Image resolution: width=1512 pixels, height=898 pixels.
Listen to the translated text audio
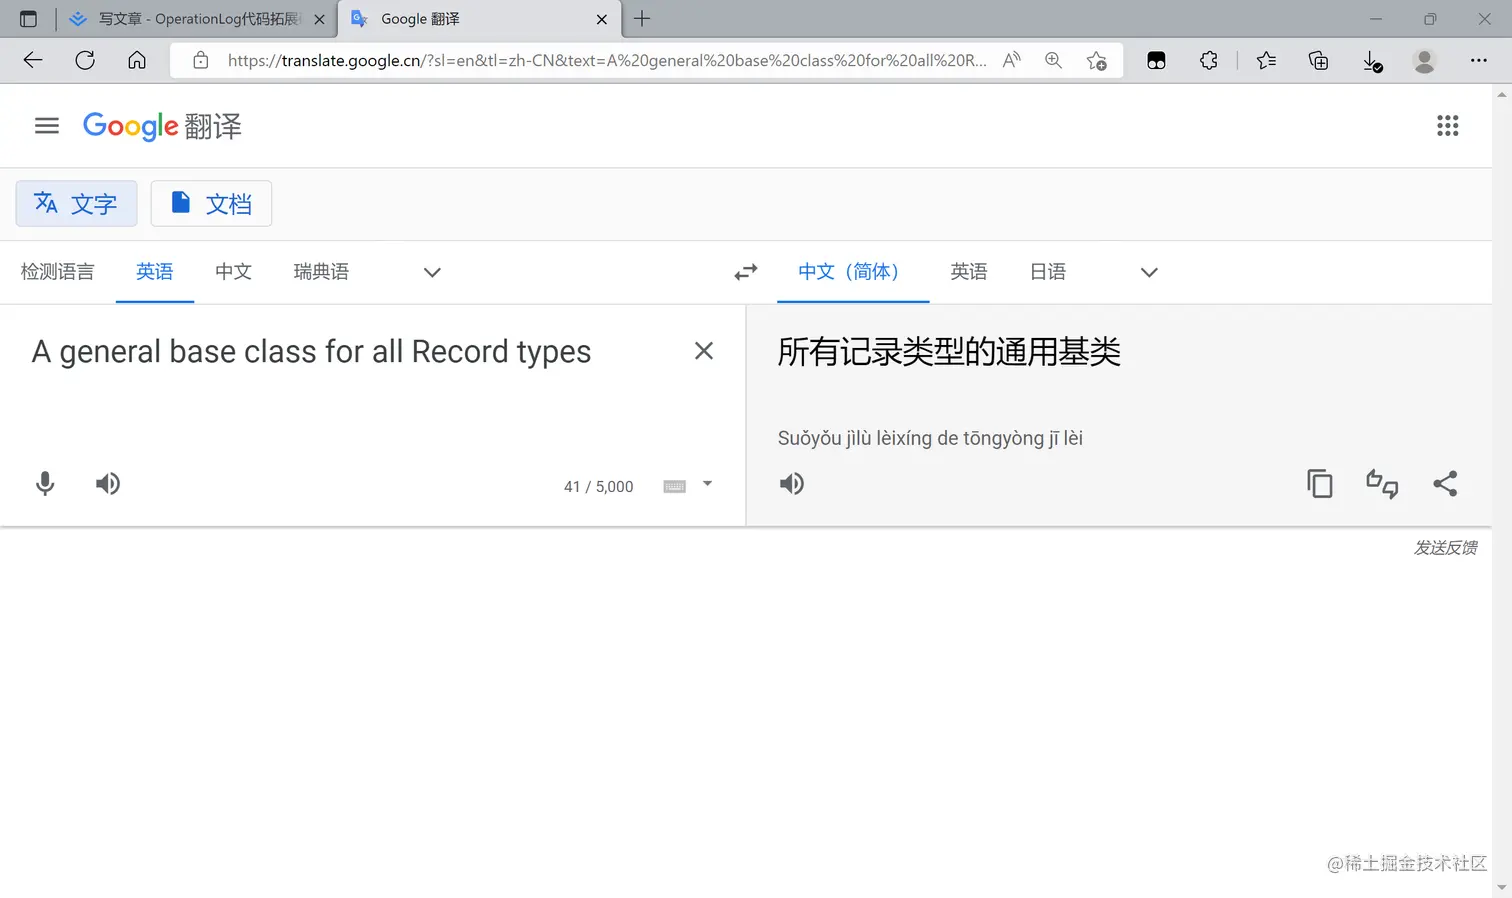(792, 484)
